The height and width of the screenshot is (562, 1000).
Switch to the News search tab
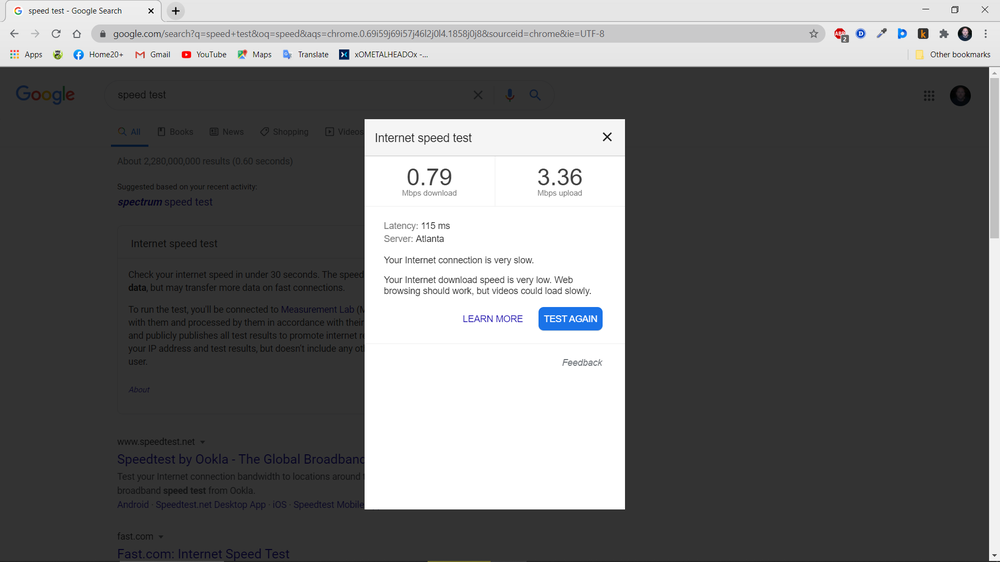tap(226, 132)
